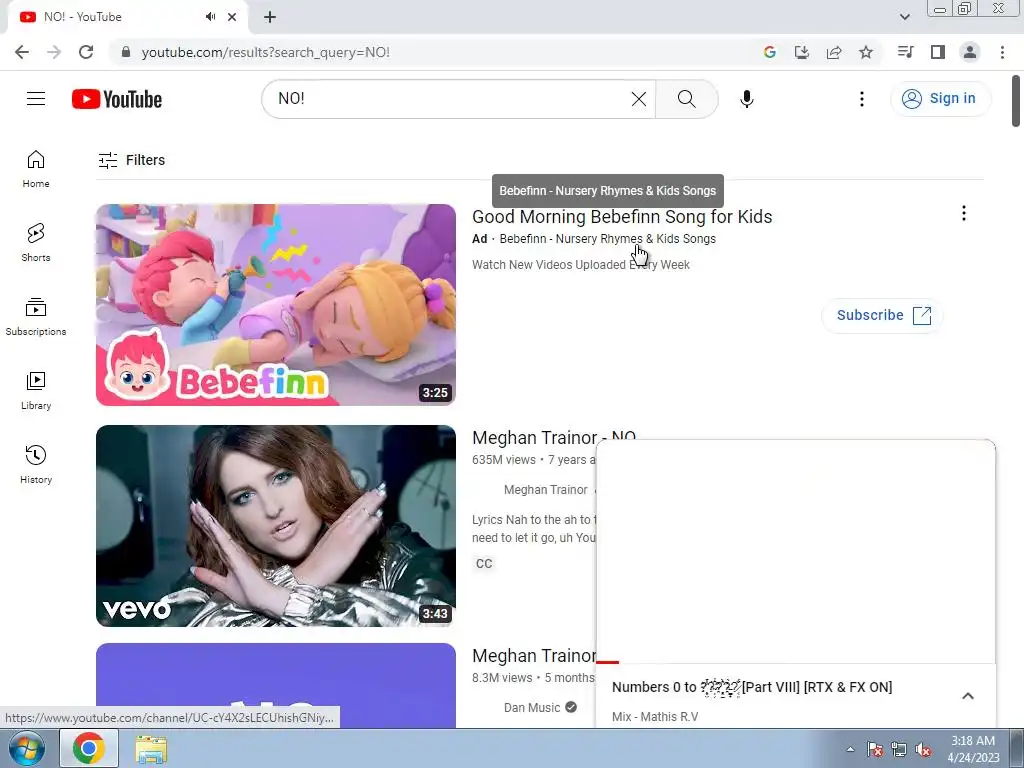Click the Subscribe button on Bebefinn ad
Viewport: 1024px width, 768px height.
click(882, 315)
